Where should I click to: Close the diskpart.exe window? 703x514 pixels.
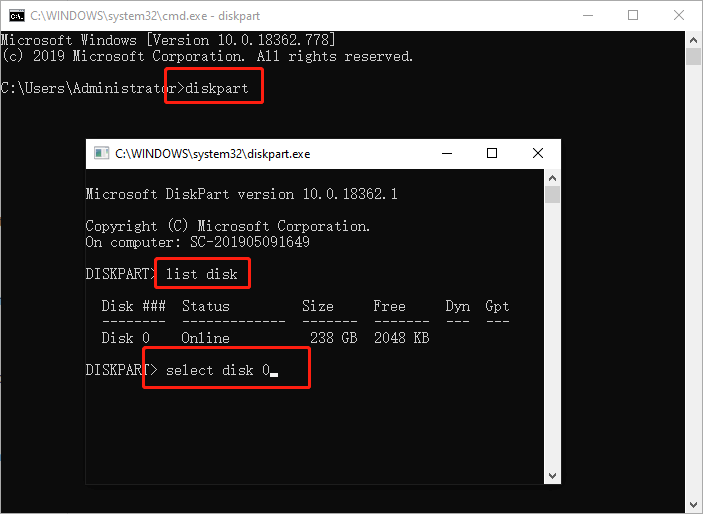[x=538, y=153]
